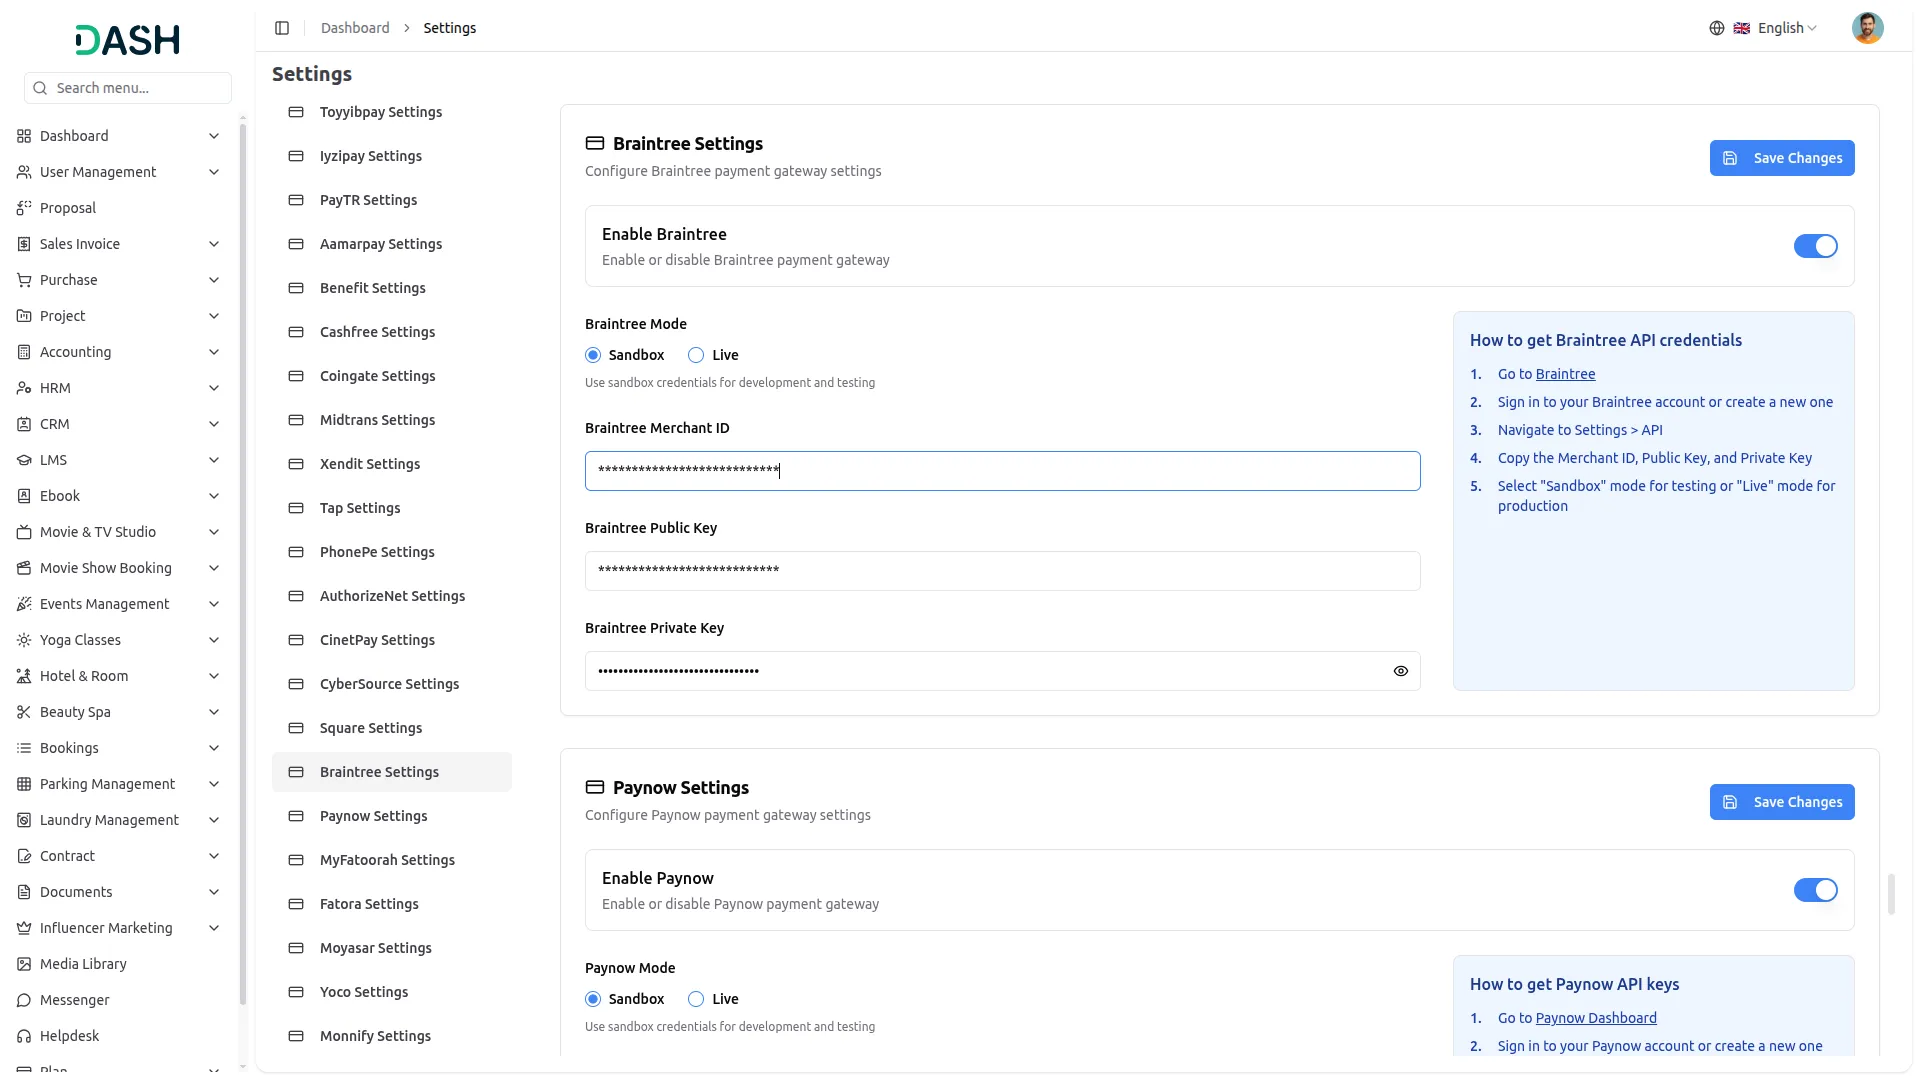Save changes for Braintree Settings
Image resolution: width=1920 pixels, height=1080 pixels.
[x=1782, y=158]
